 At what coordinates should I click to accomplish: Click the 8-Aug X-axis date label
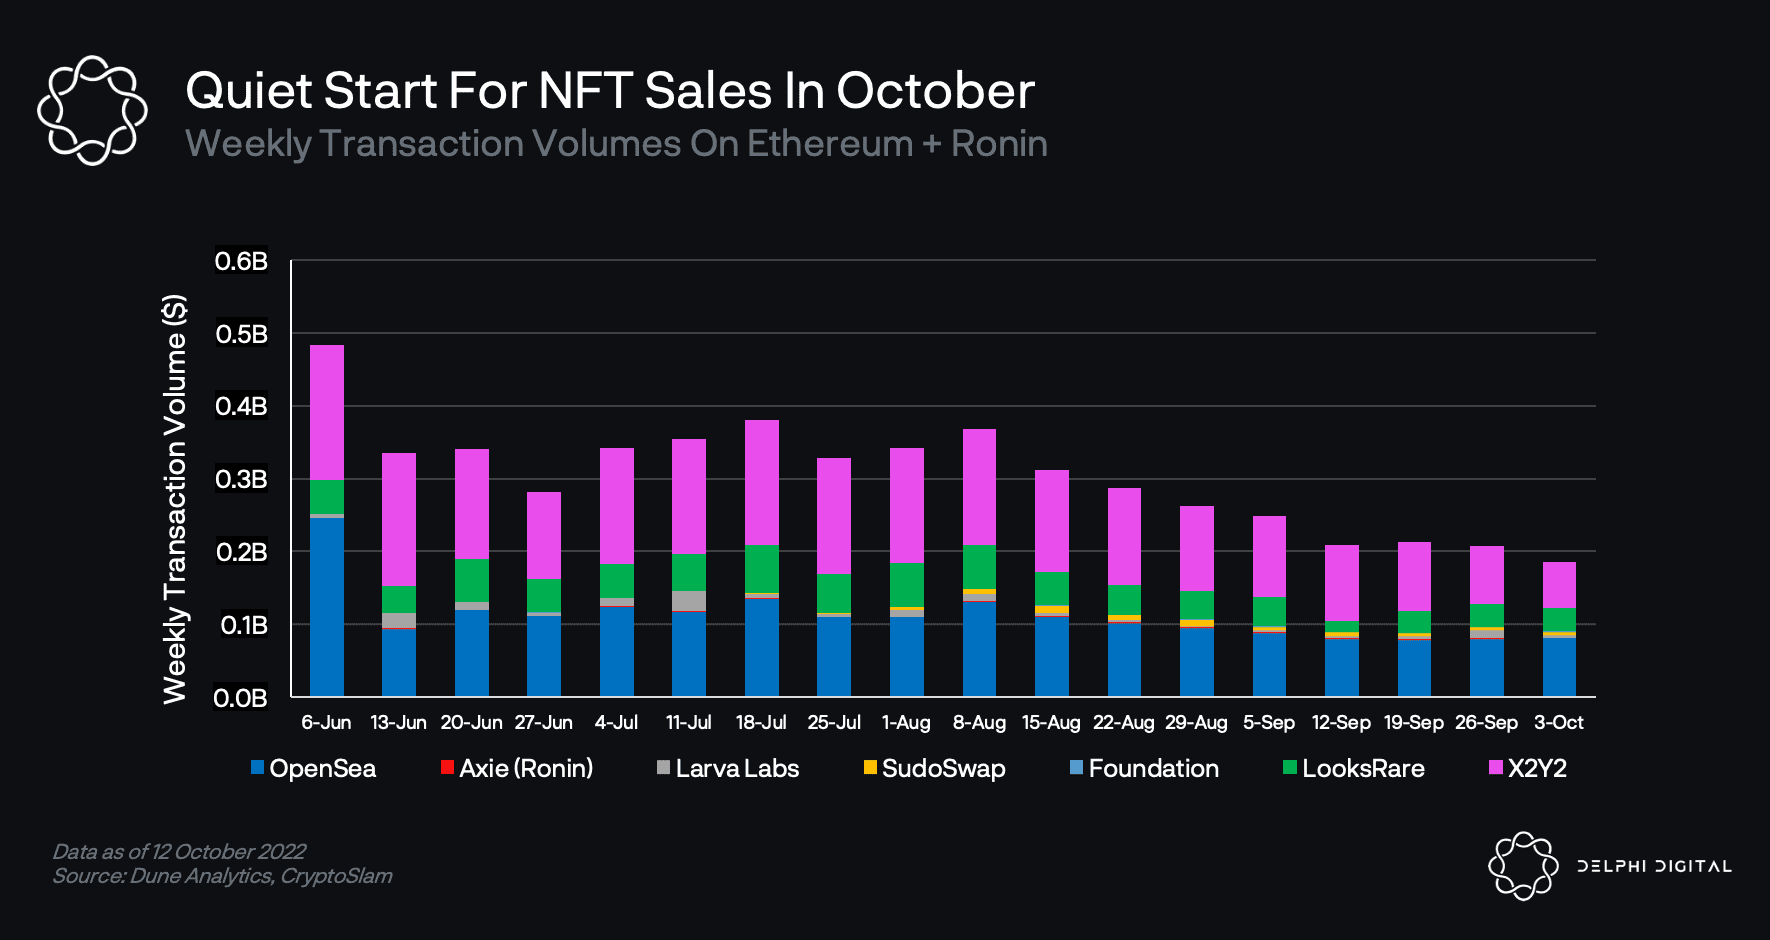pos(979,723)
